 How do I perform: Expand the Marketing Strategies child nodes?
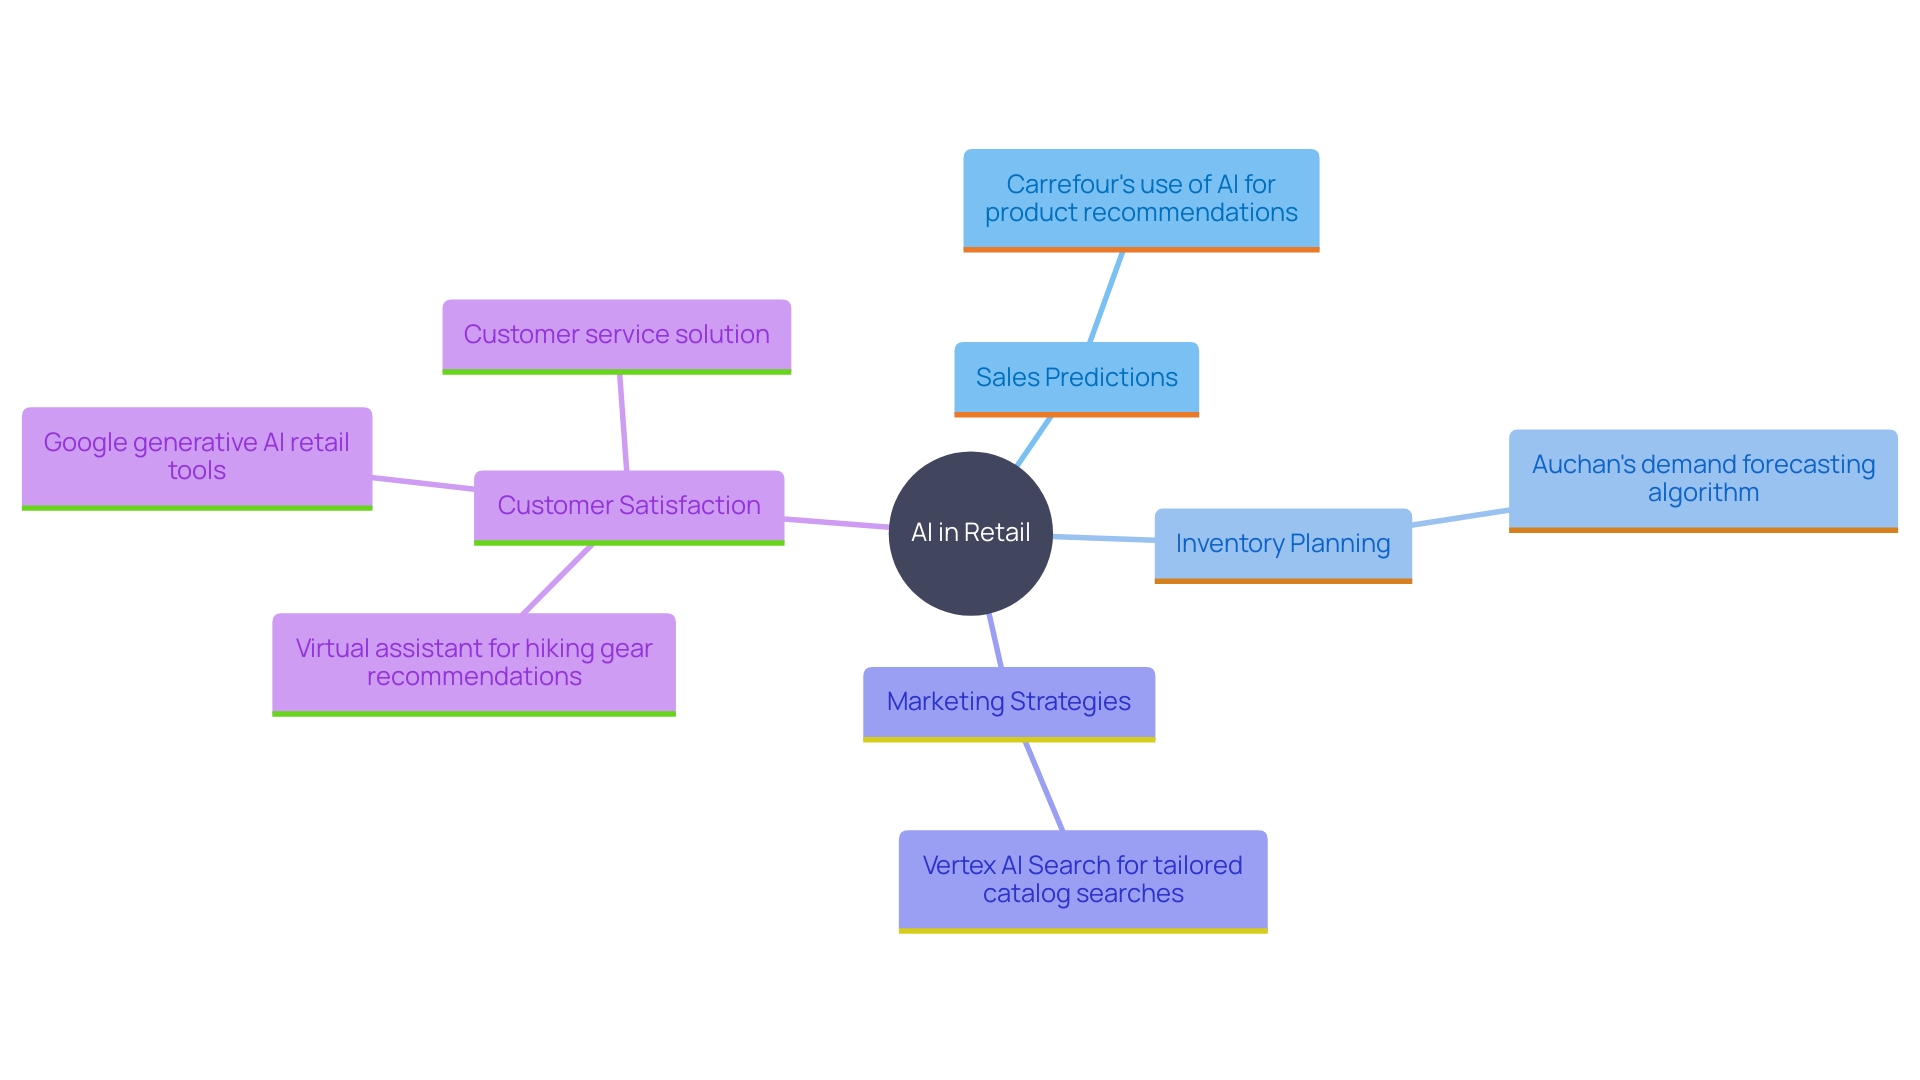996,702
